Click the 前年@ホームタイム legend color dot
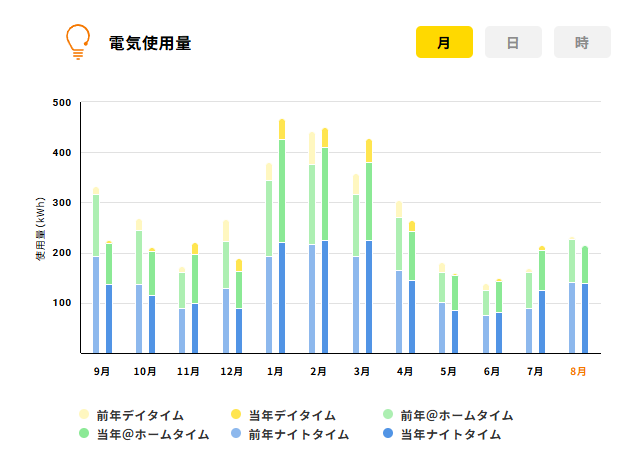 [x=388, y=414]
